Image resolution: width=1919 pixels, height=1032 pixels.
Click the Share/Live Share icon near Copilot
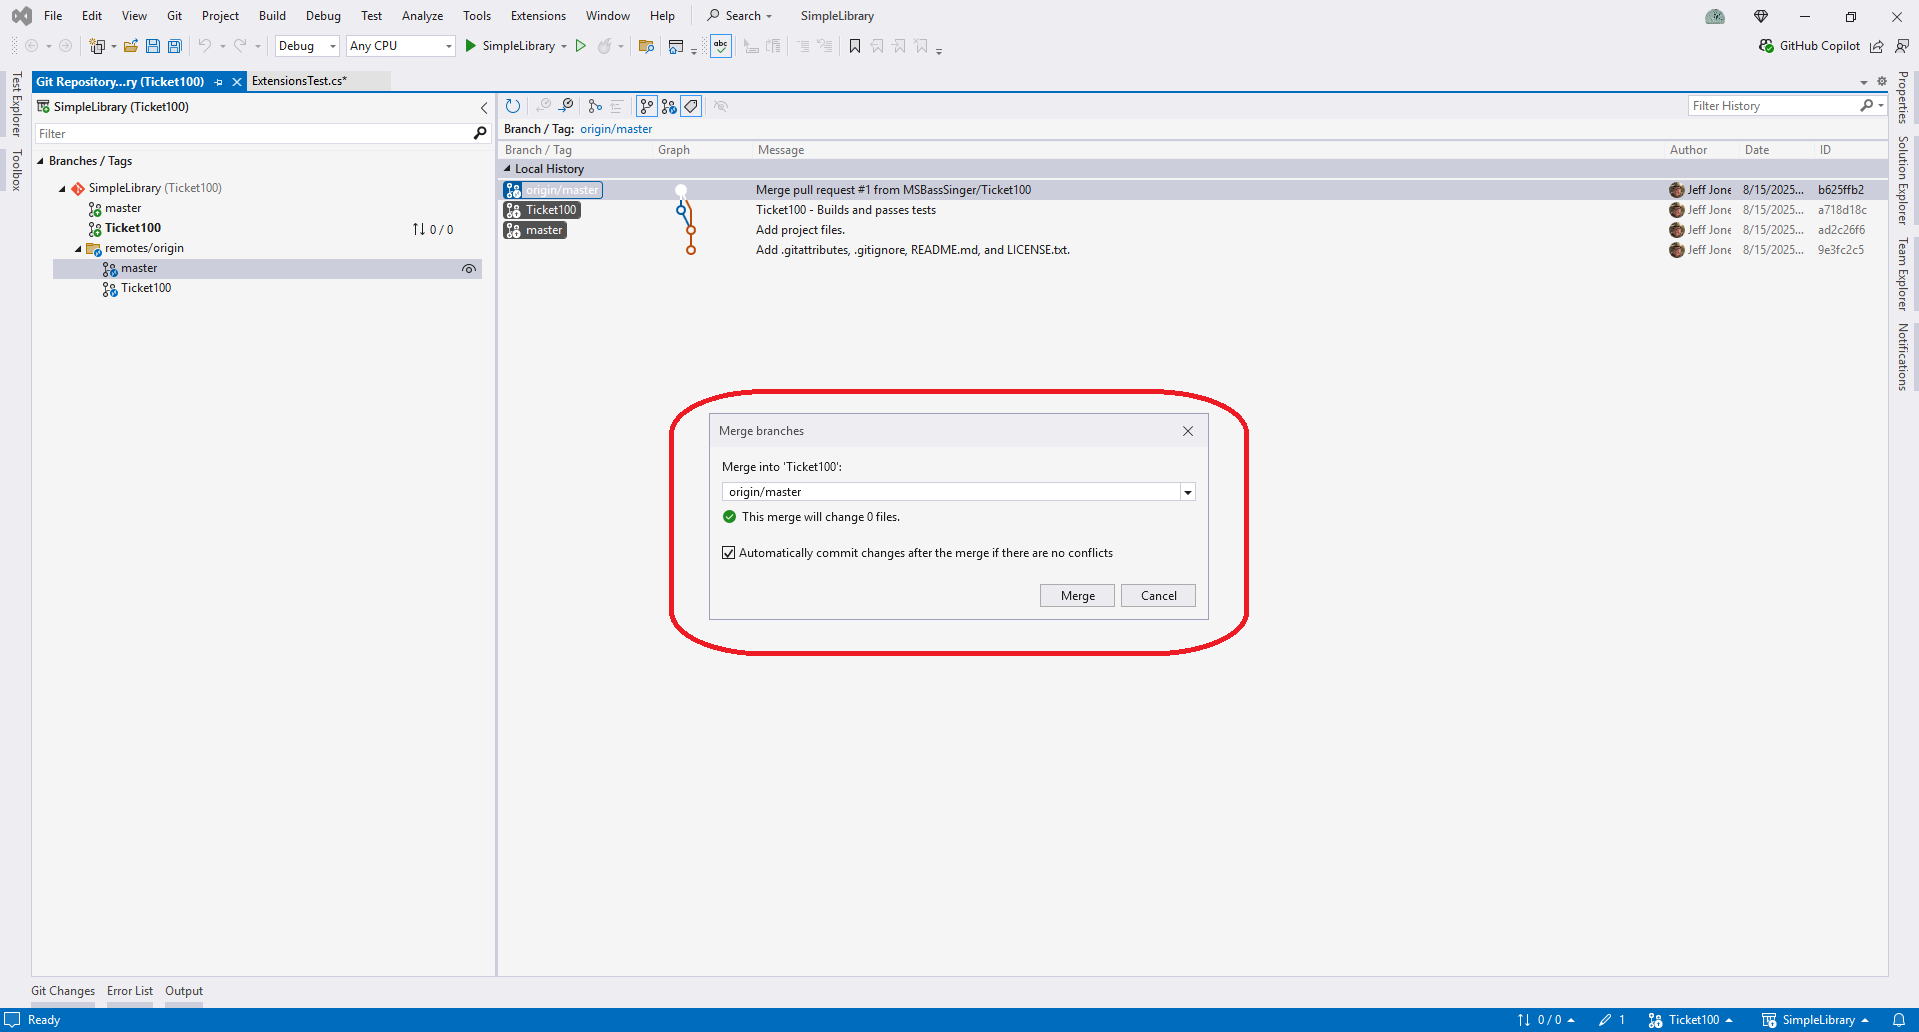click(x=1877, y=46)
